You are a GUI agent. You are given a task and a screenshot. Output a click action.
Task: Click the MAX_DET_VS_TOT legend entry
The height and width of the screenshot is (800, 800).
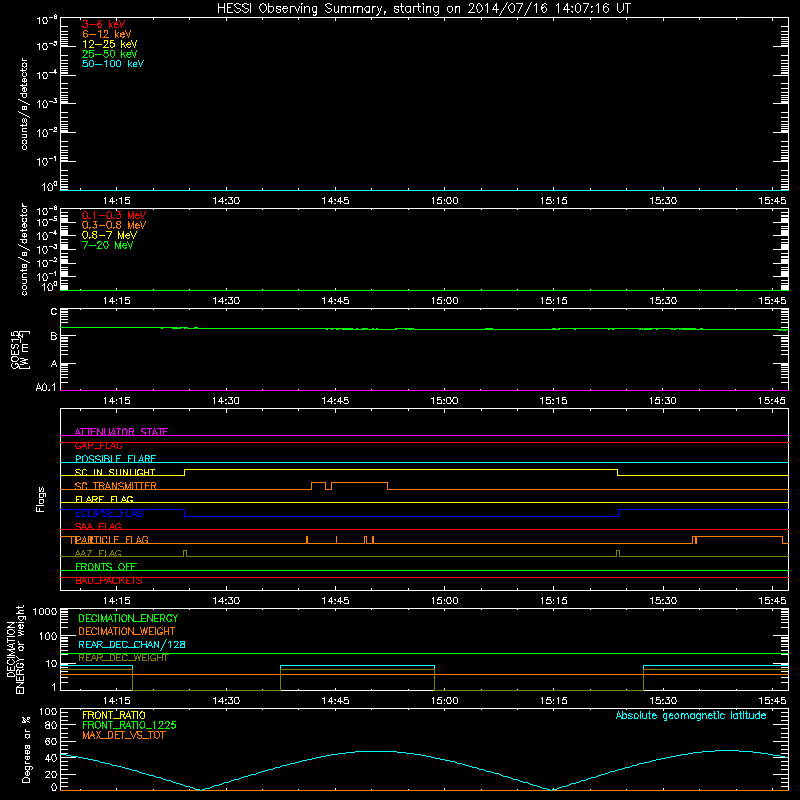click(123, 735)
